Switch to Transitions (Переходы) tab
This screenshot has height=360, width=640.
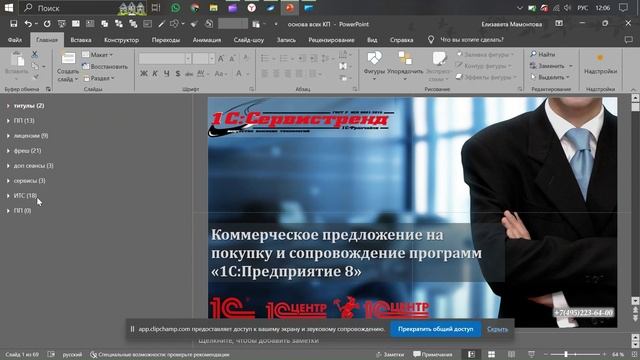[166, 40]
